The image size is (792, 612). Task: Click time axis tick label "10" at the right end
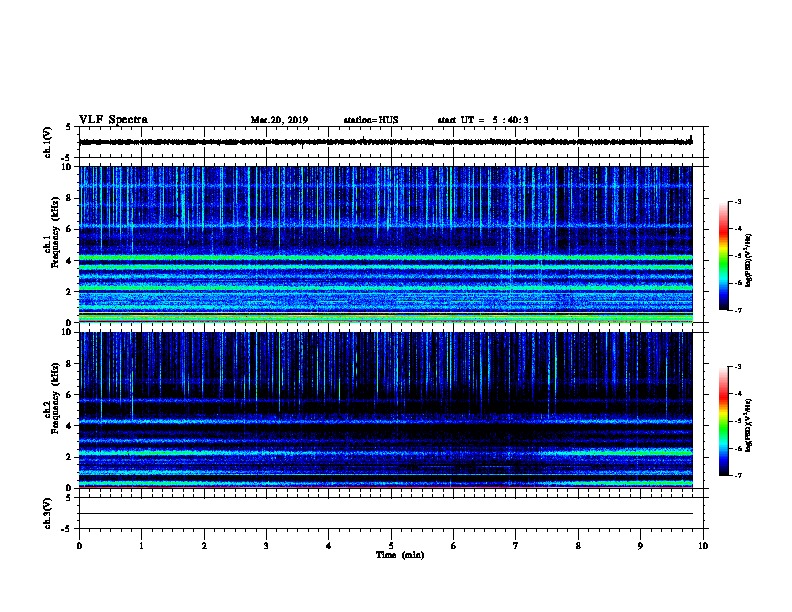[x=703, y=546]
